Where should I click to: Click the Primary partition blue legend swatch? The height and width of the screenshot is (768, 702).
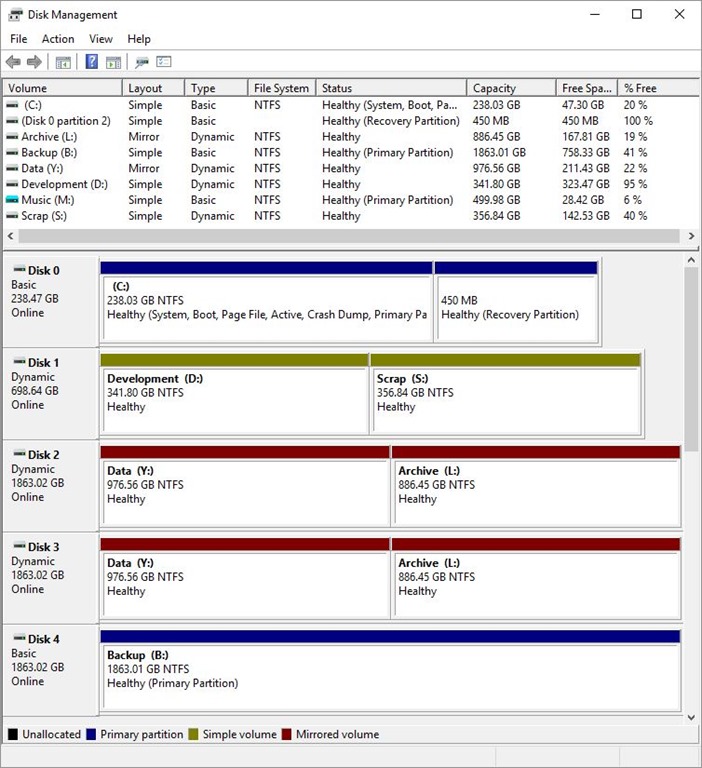(x=91, y=734)
